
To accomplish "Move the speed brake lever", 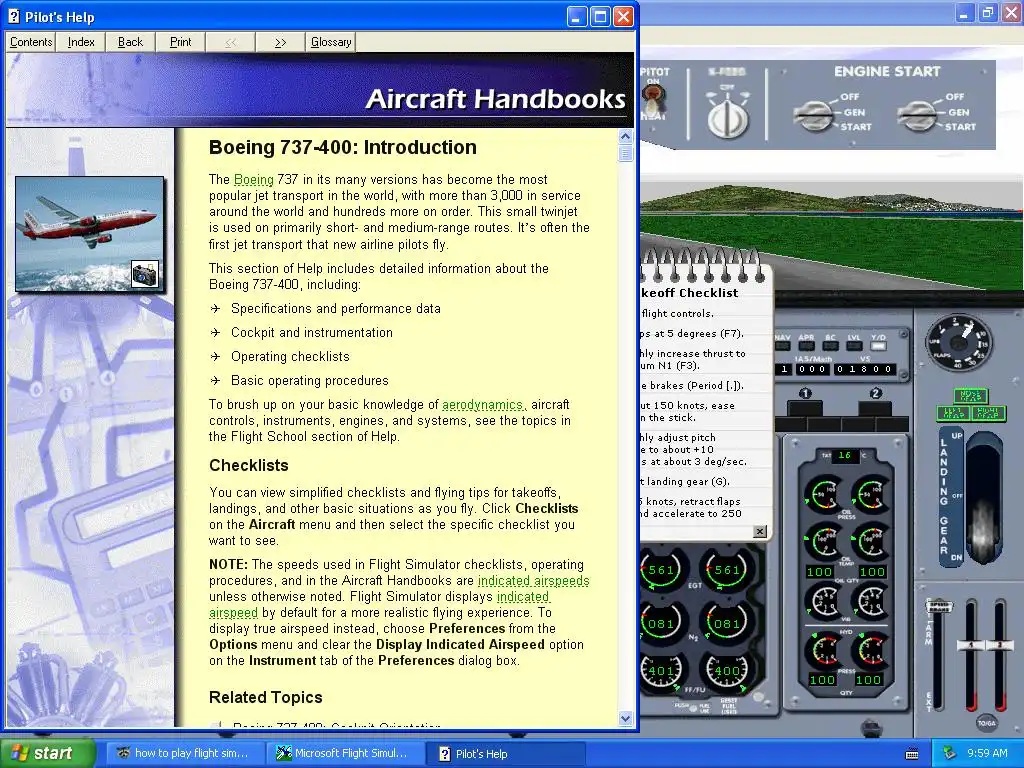I will 940,607.
